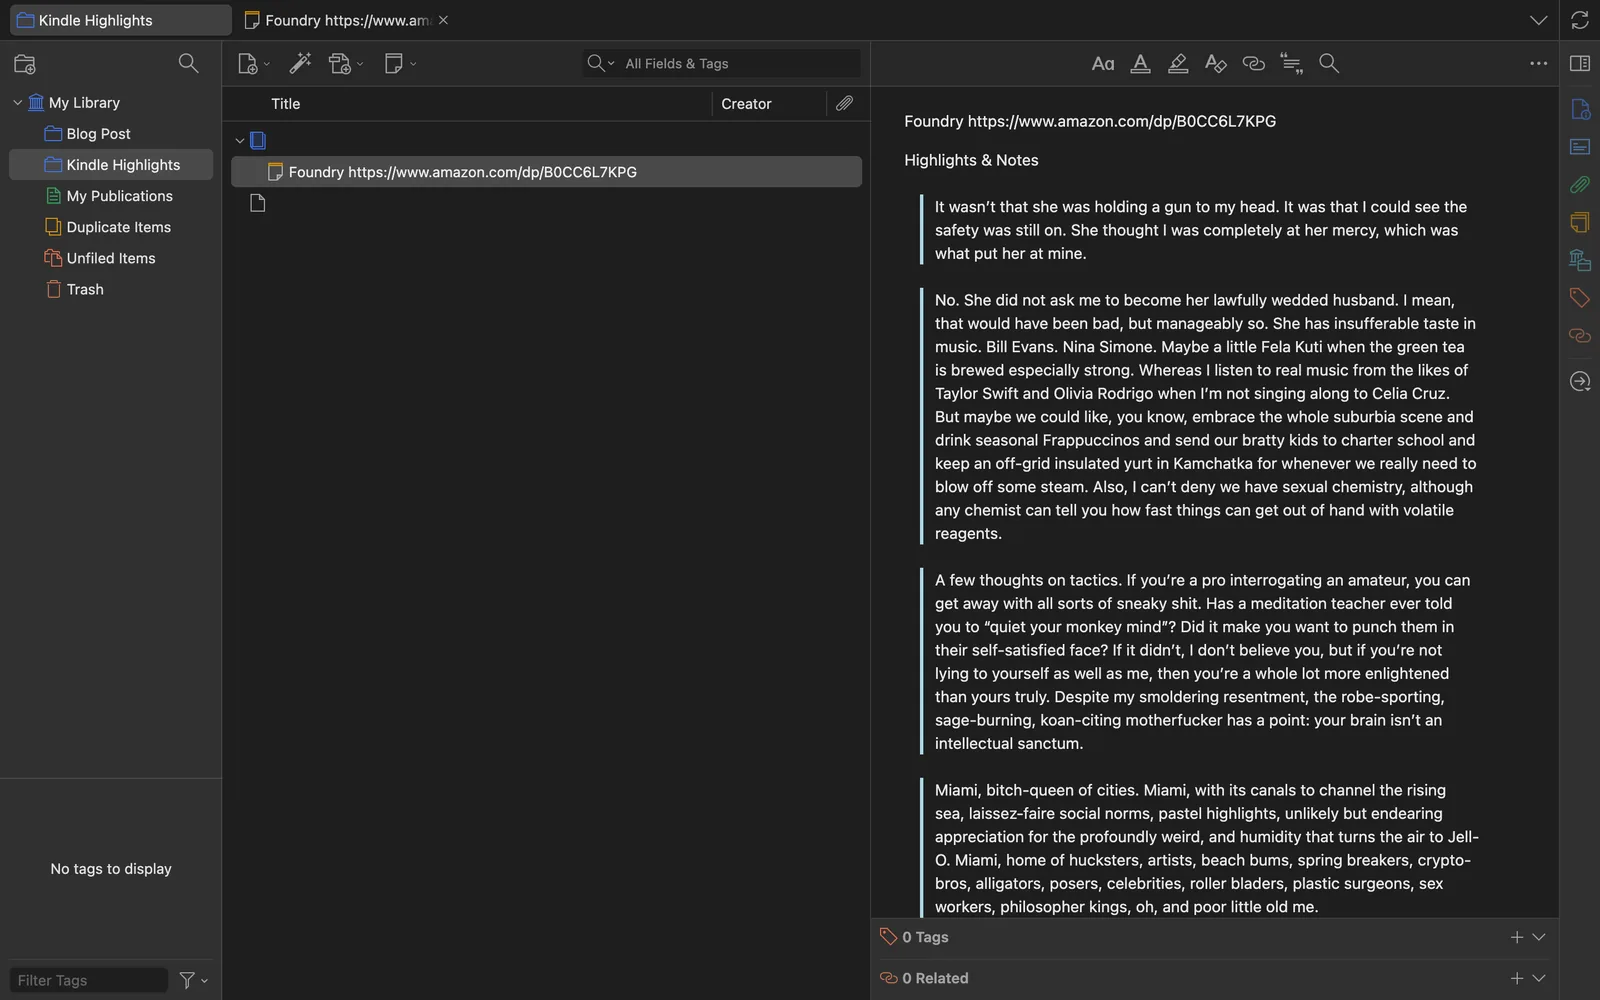Jump to Attachments section green paperclip icon
The height and width of the screenshot is (1000, 1600).
[1580, 185]
